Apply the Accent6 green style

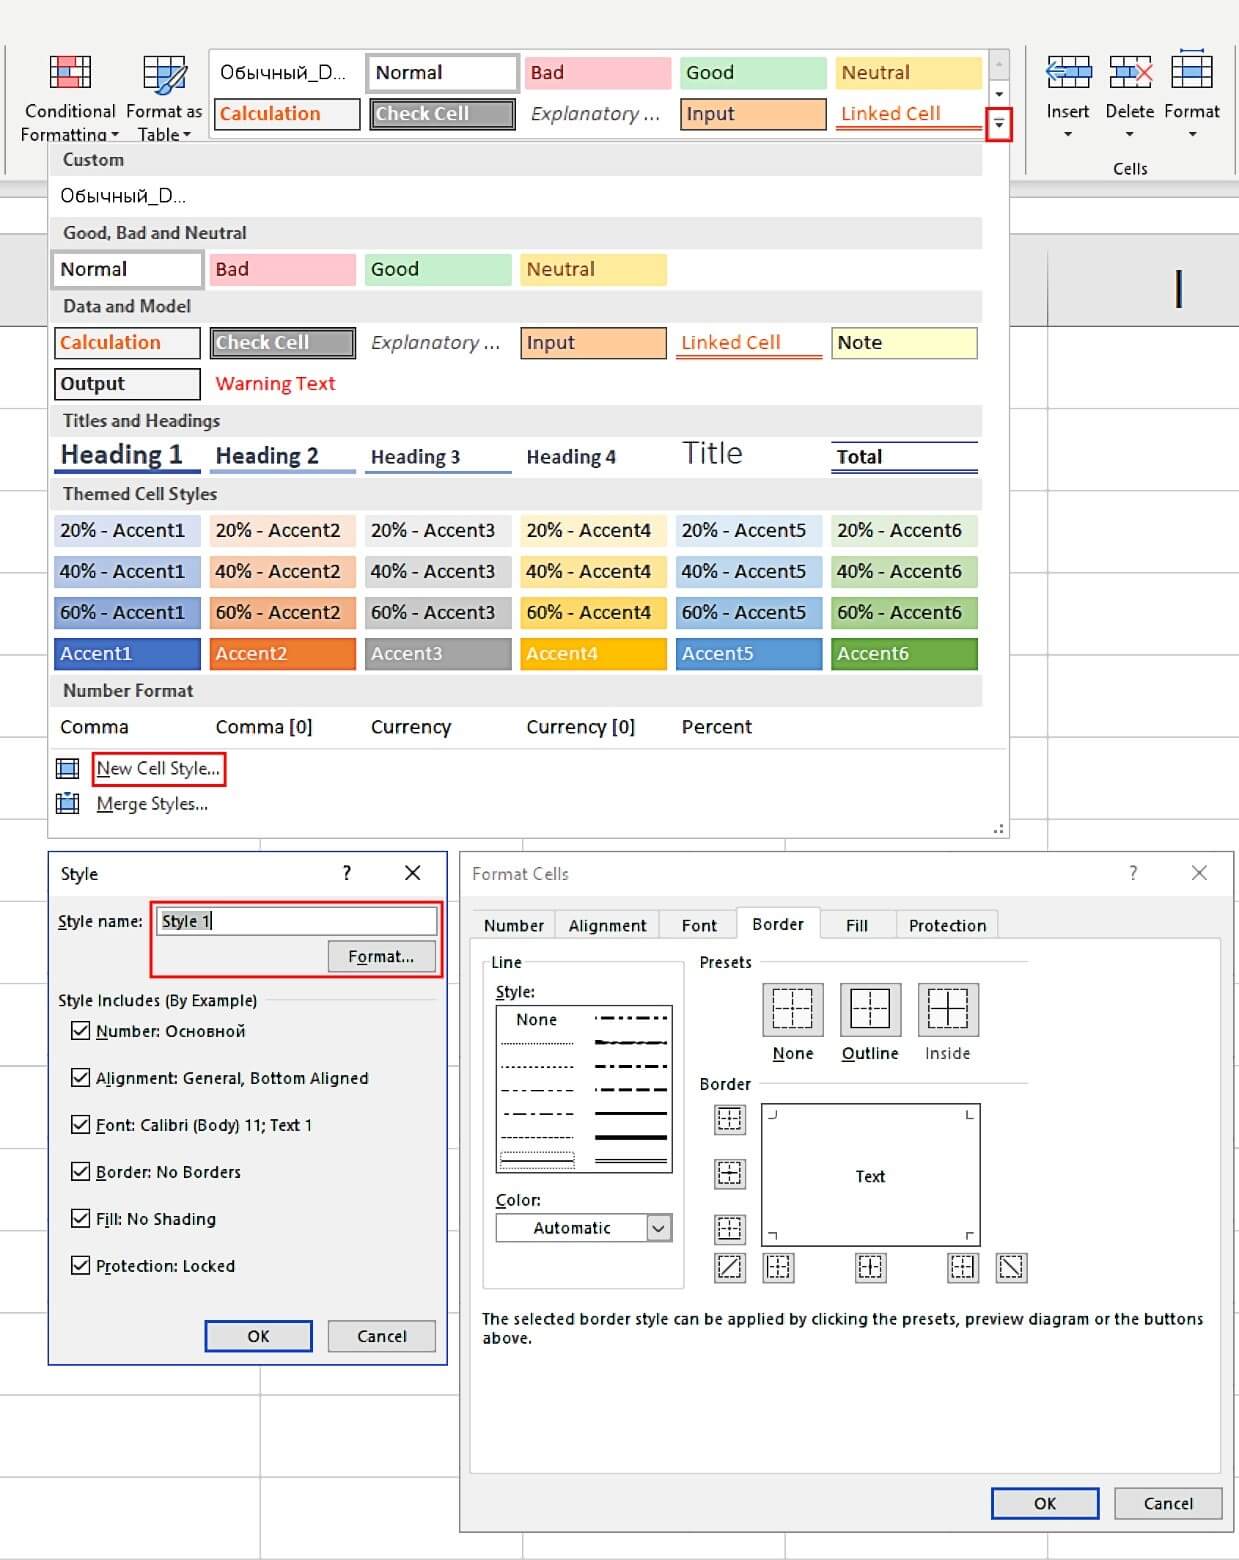pyautogui.click(x=904, y=653)
